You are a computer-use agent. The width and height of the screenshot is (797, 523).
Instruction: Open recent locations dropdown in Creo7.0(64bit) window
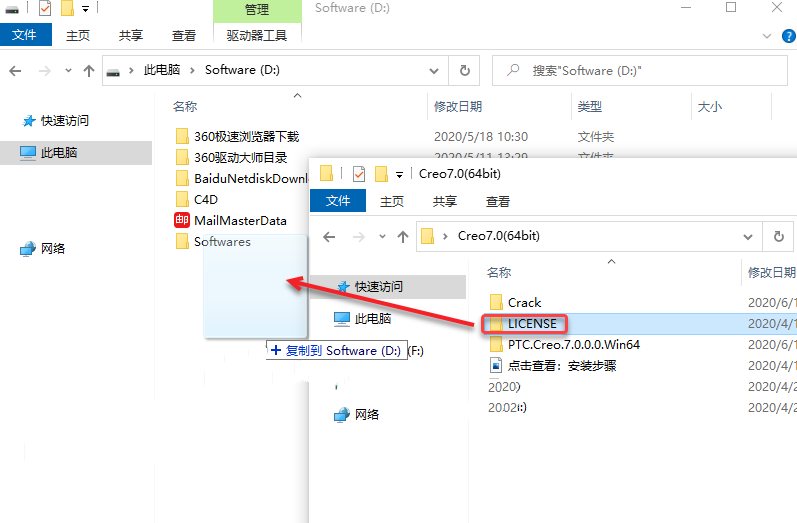click(382, 236)
